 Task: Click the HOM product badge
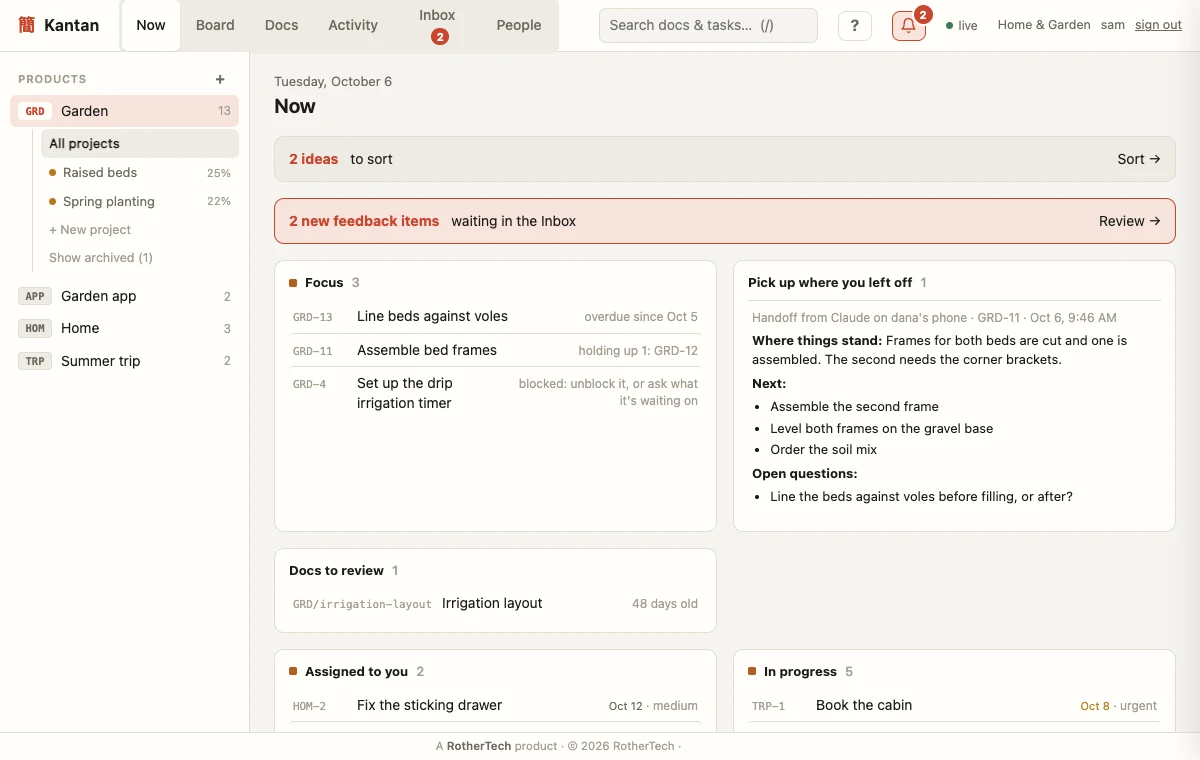[x=35, y=328]
